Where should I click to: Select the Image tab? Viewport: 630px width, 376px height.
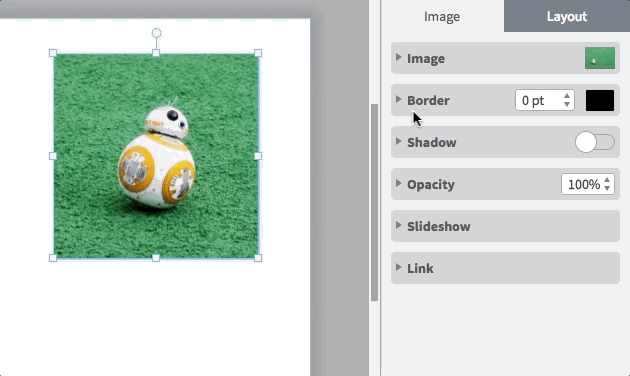pos(442,16)
